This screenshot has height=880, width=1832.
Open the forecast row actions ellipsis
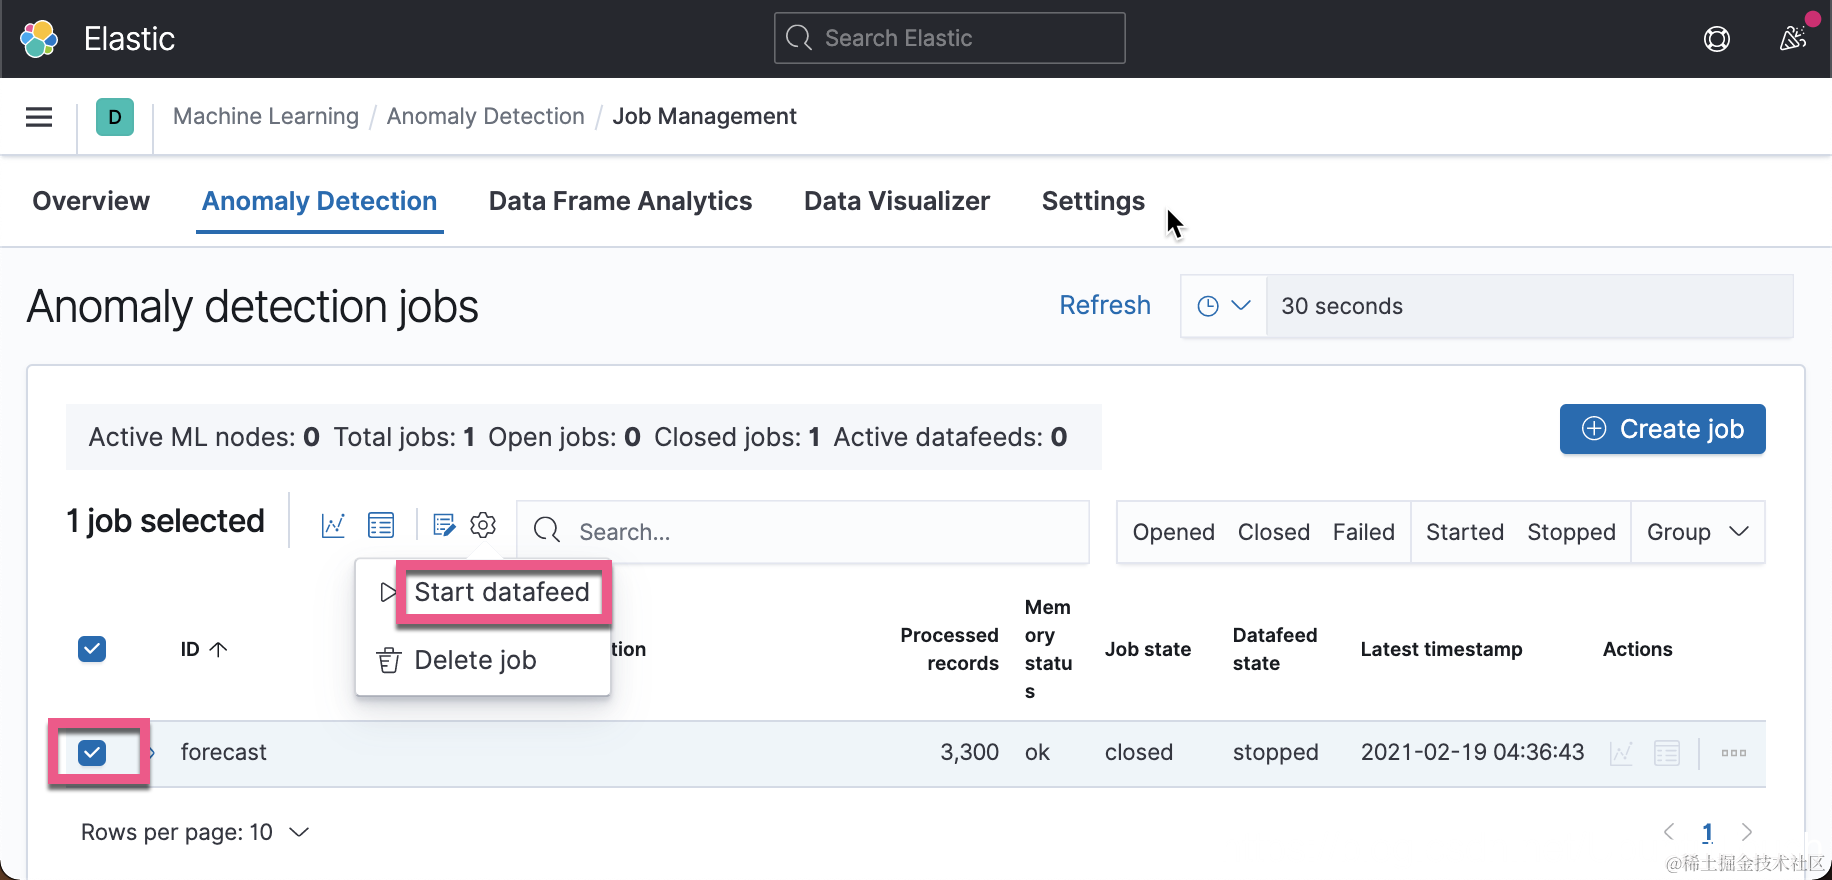pyautogui.click(x=1734, y=753)
